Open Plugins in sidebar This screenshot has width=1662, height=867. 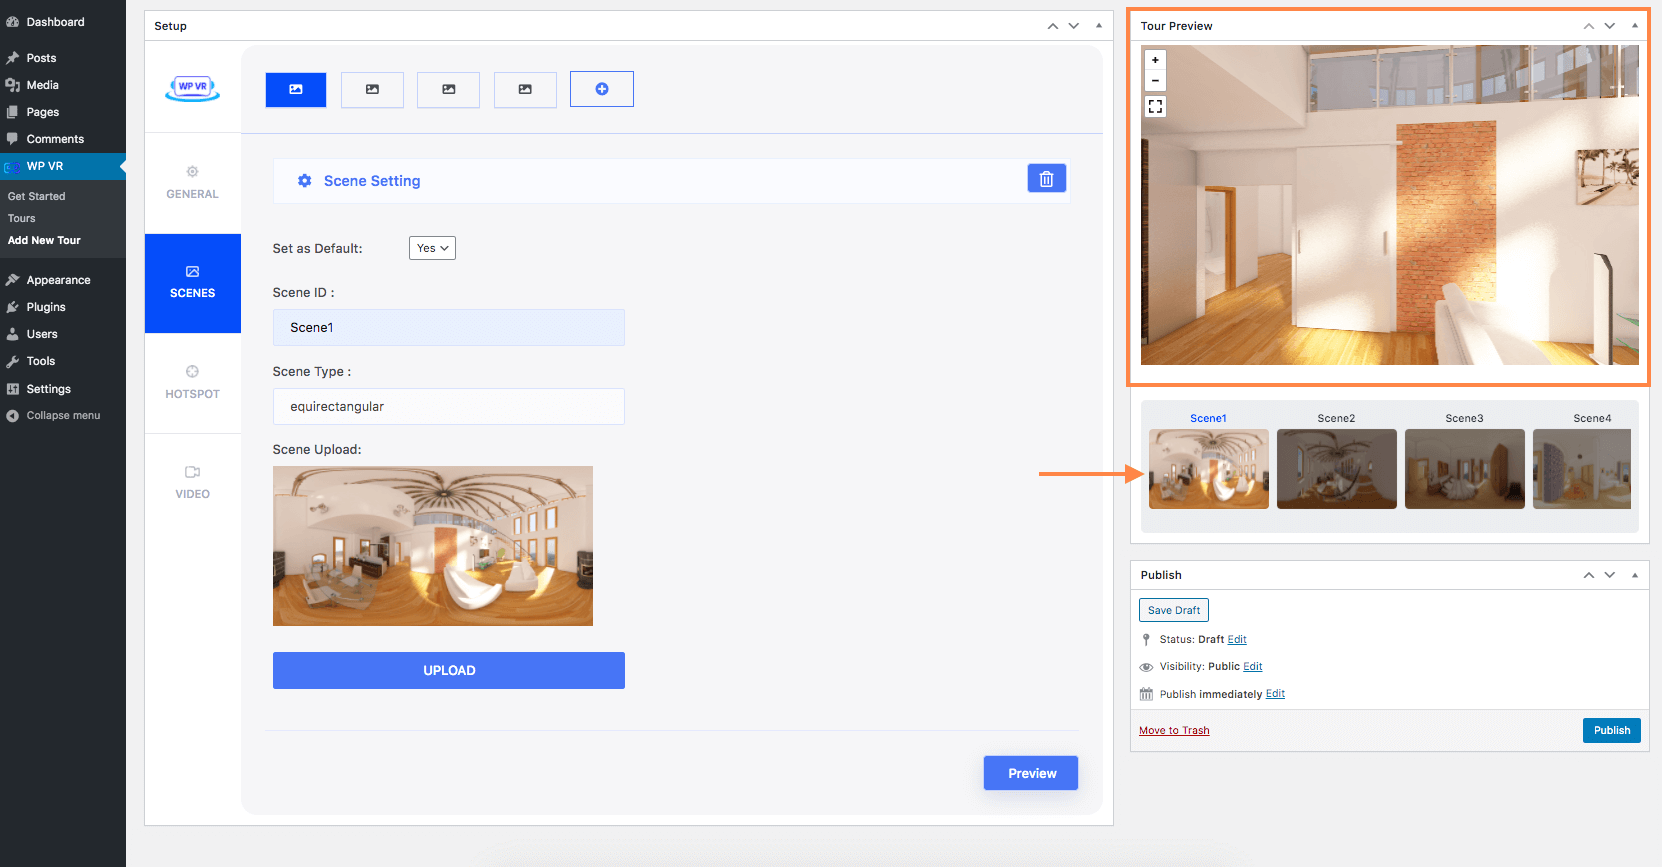tap(63, 307)
